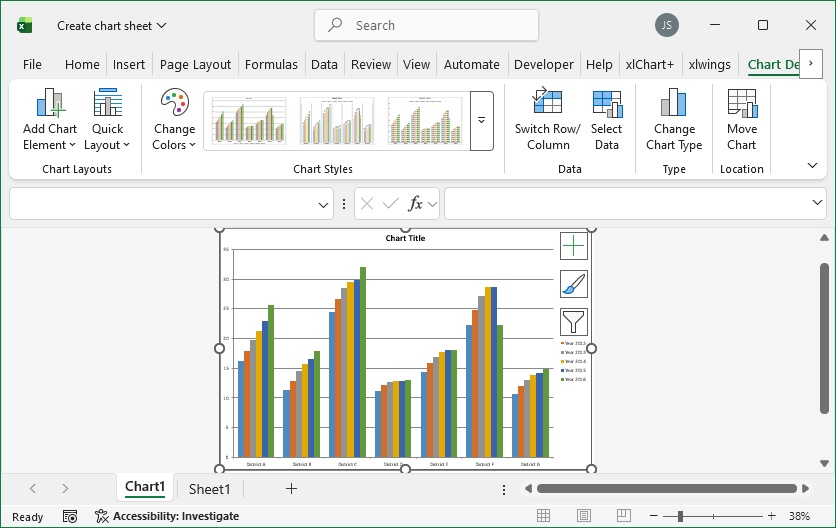Cancel the formula entry with X
Screen dimensions: 836x528
coord(367,203)
